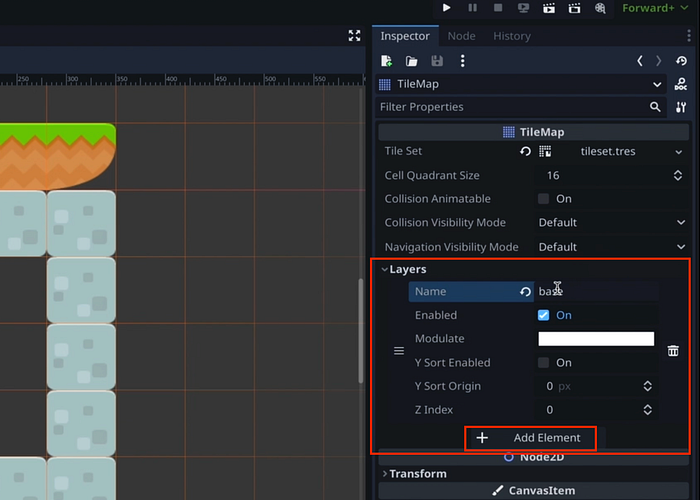Viewport: 700px width, 500px height.
Task: Click the Modulate property label
Action: click(x=439, y=339)
